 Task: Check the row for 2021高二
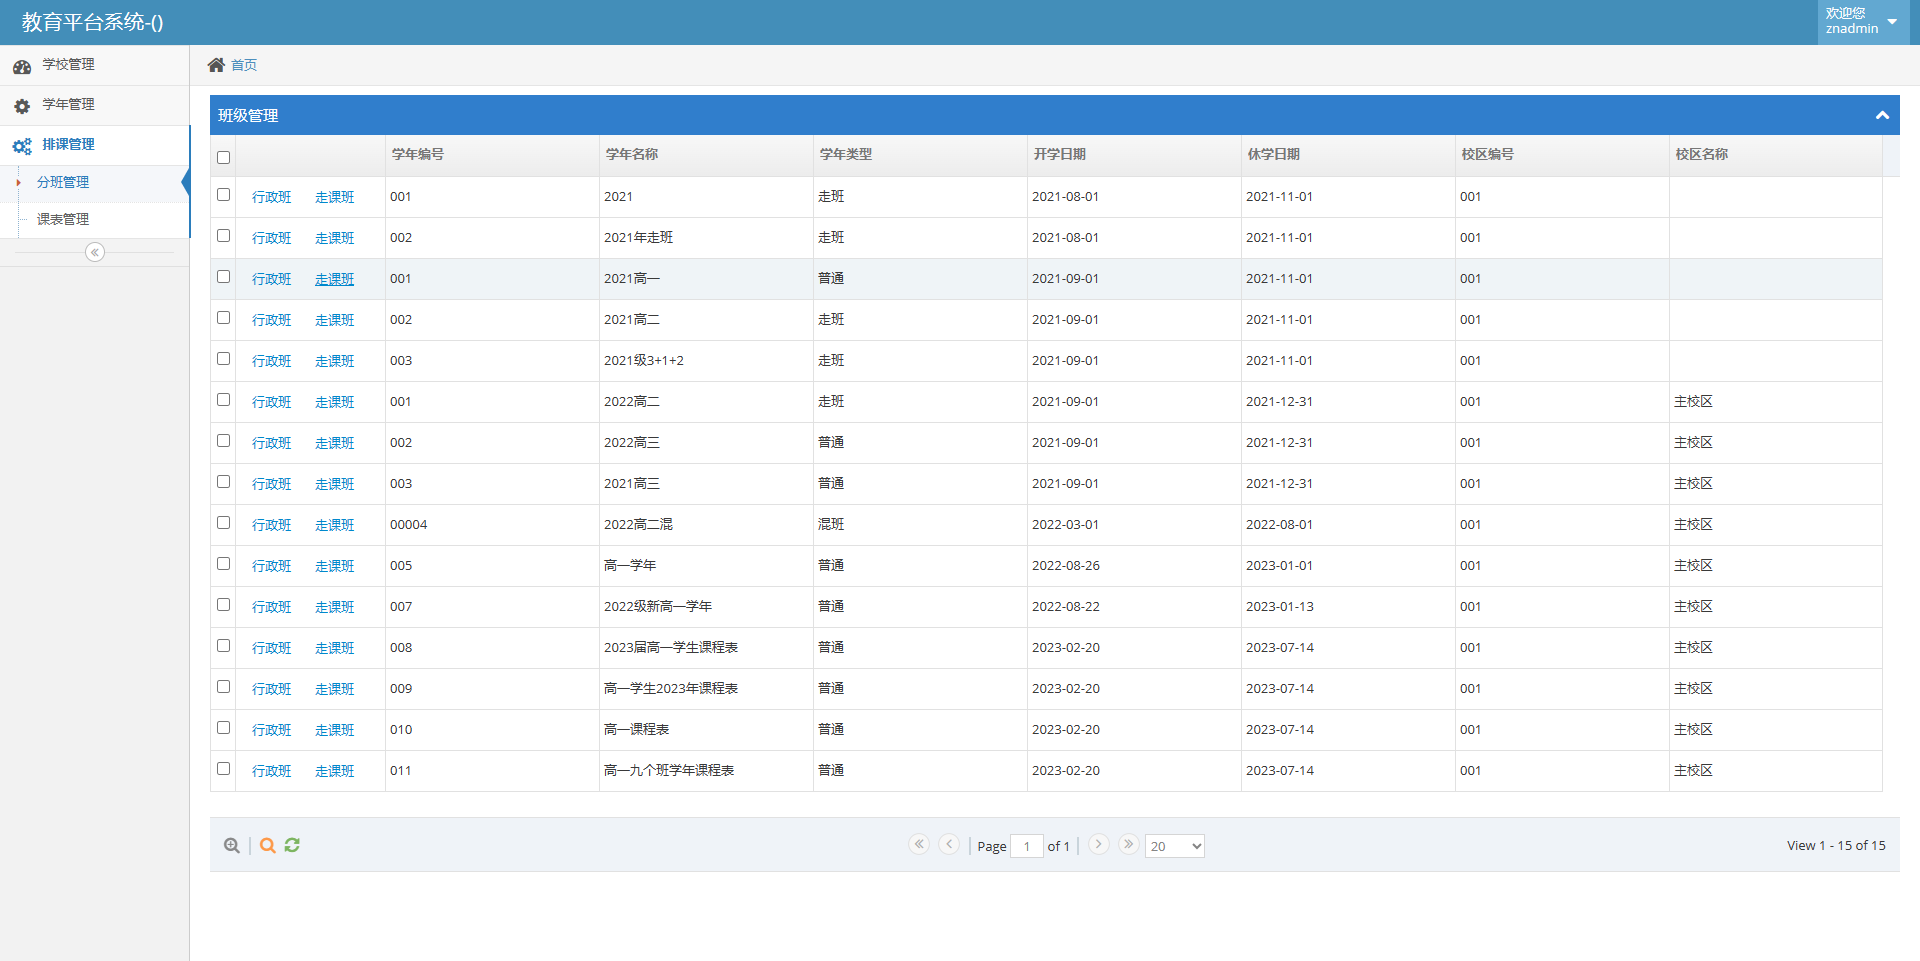(x=223, y=318)
